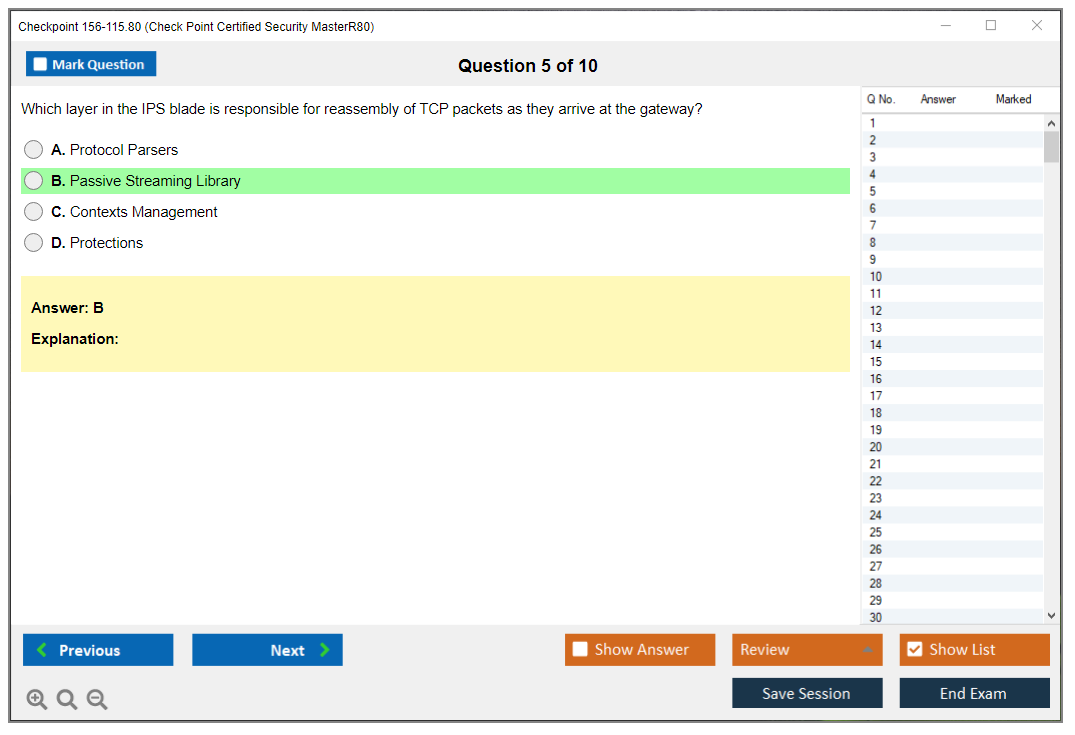Choose answer B. Passive Streaming Library
The height and width of the screenshot is (735, 1075).
(x=34, y=181)
